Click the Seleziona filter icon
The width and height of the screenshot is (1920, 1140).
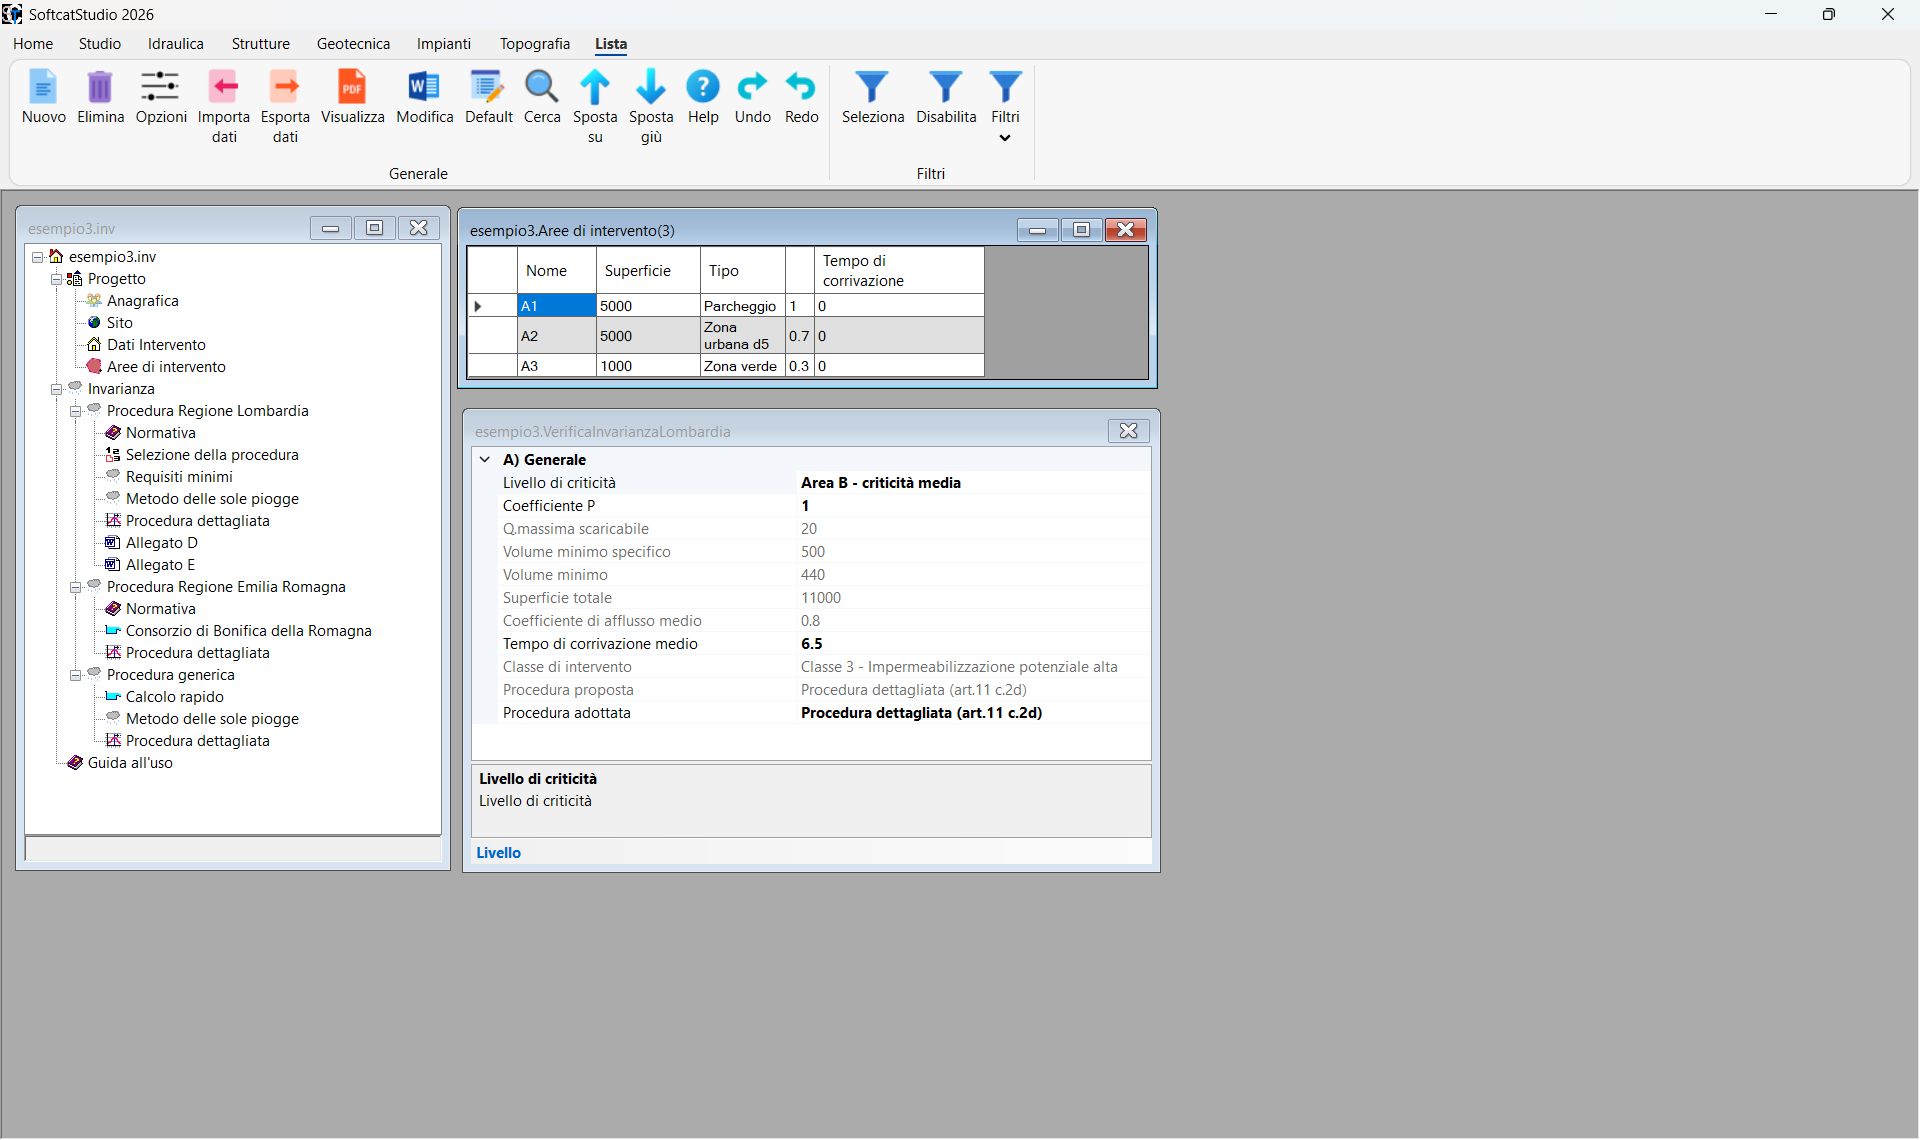872,87
